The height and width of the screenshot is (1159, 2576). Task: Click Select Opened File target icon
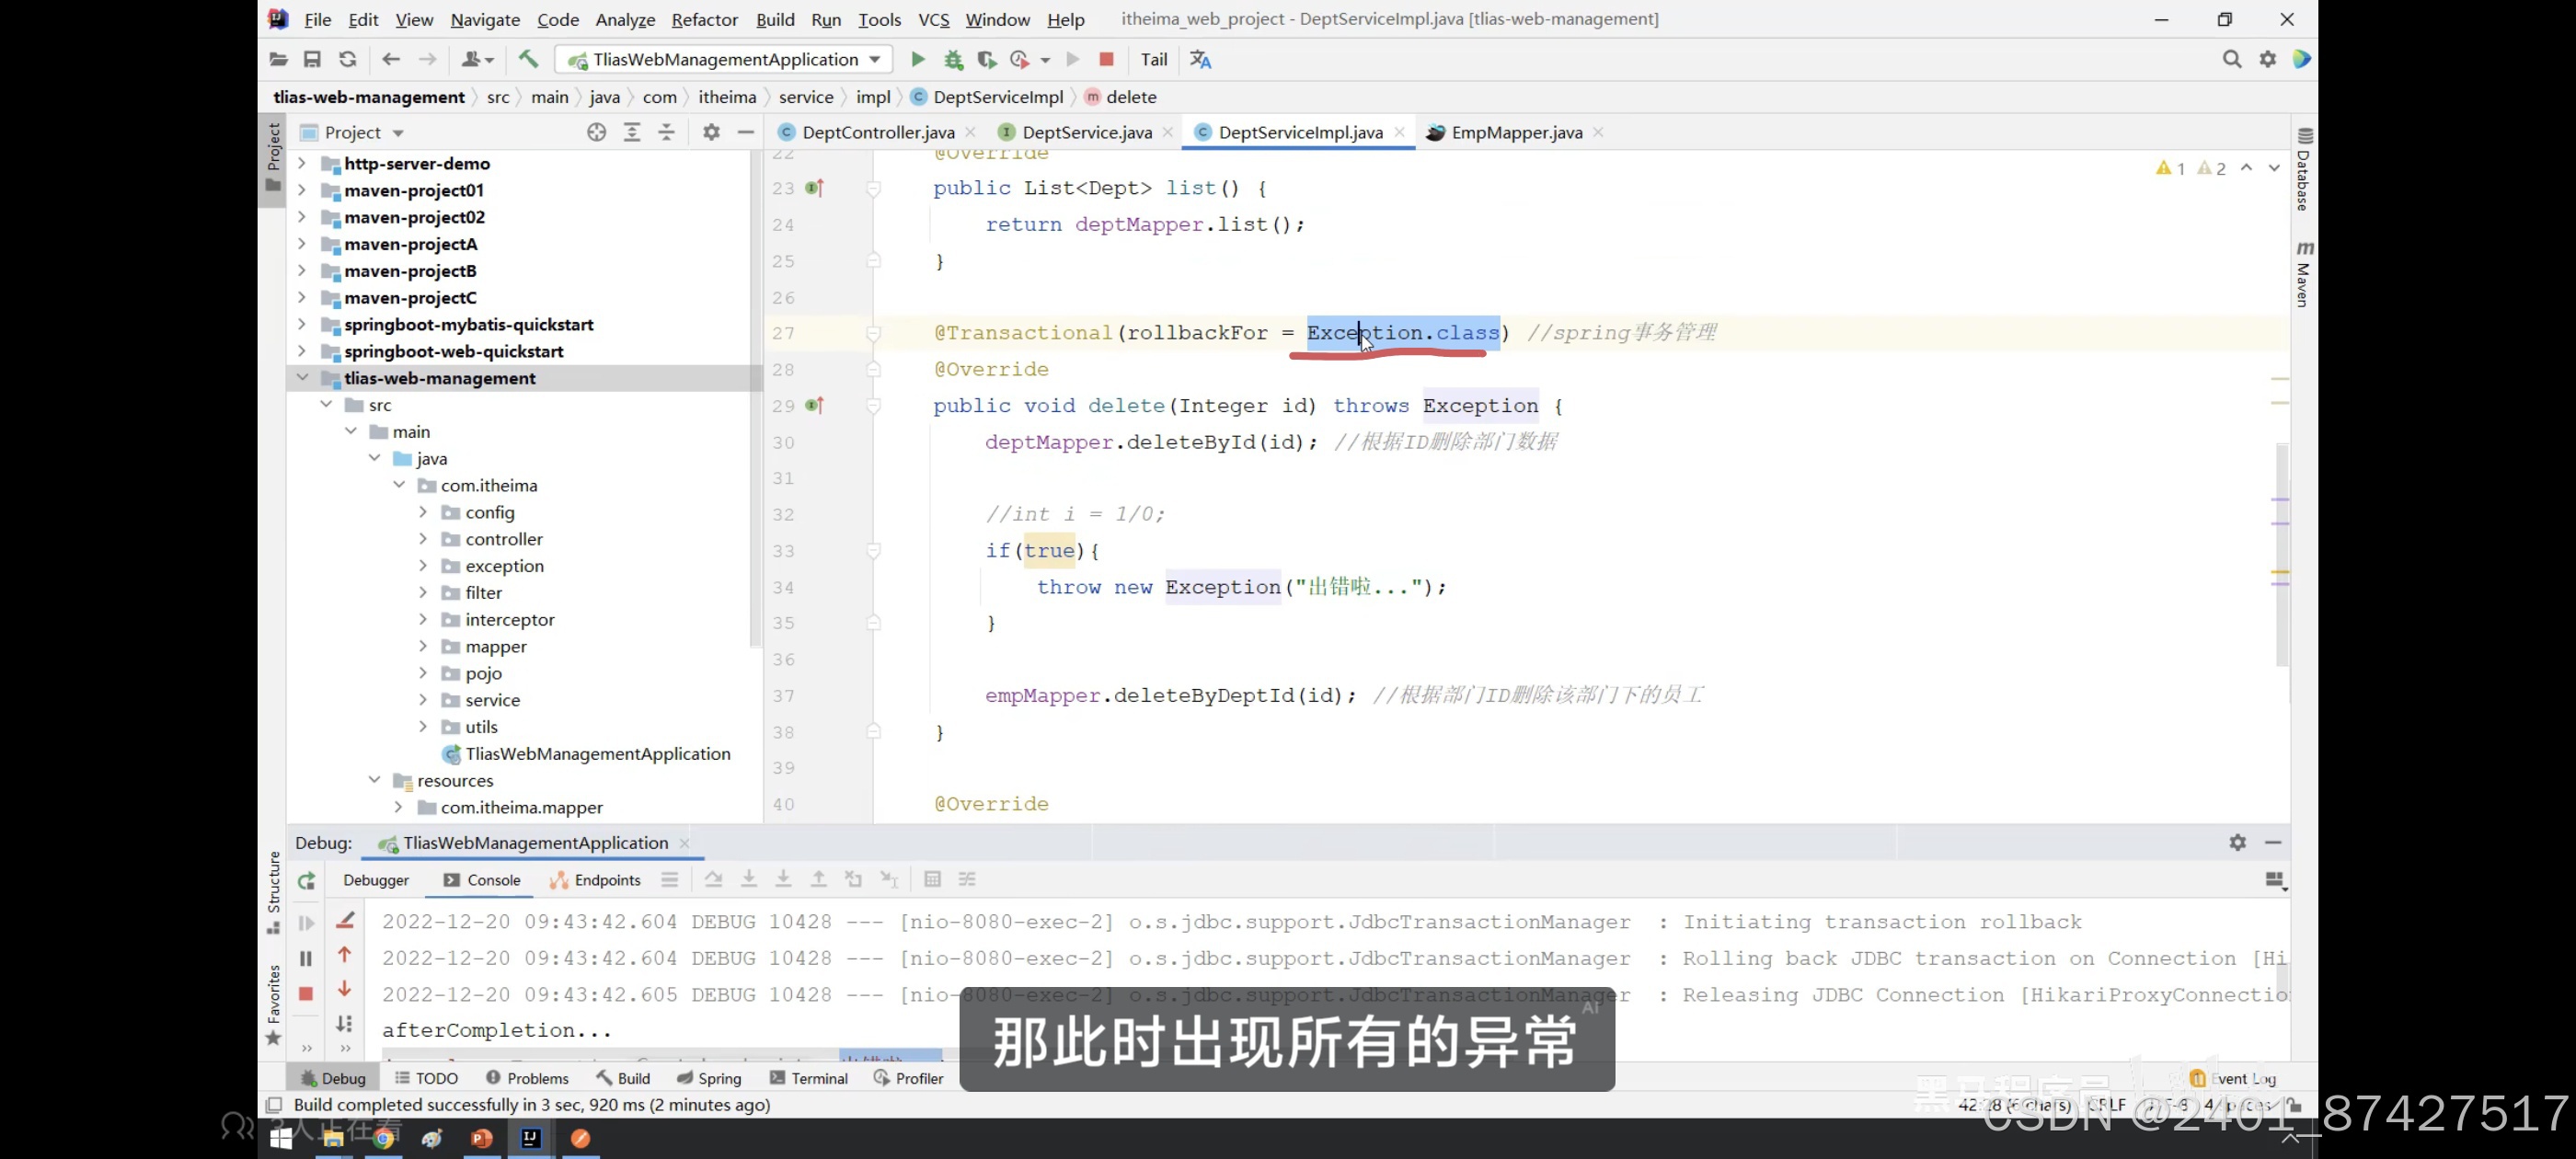coord(596,132)
